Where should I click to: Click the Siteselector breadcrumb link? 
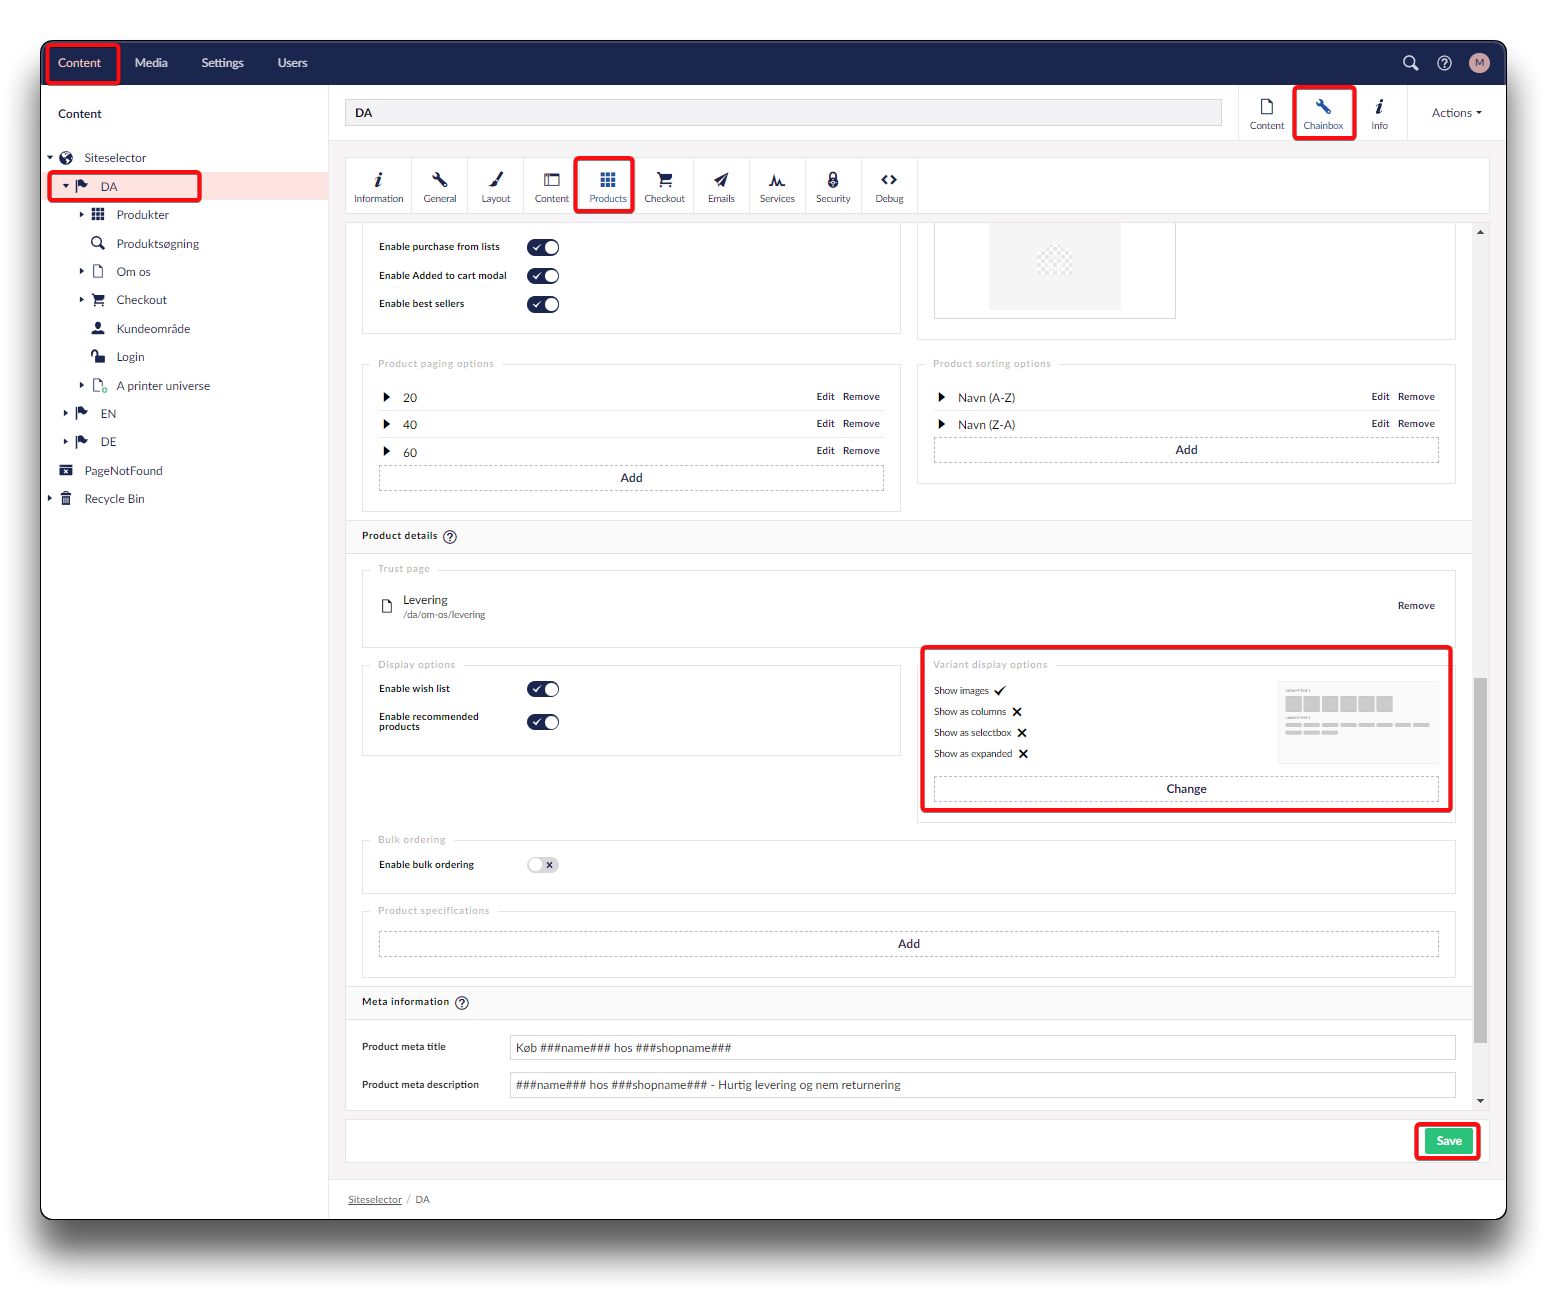pyautogui.click(x=375, y=1200)
